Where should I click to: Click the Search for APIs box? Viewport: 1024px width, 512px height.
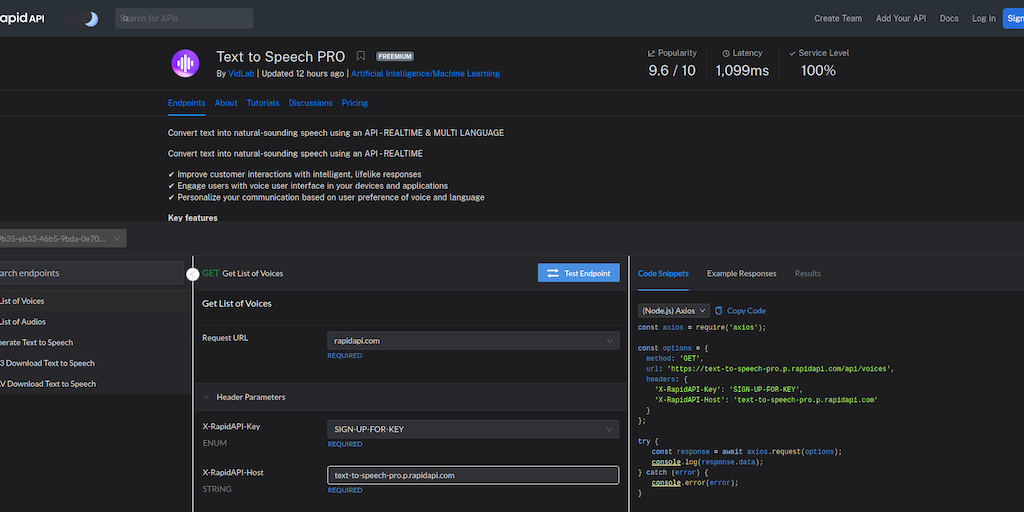185,18
